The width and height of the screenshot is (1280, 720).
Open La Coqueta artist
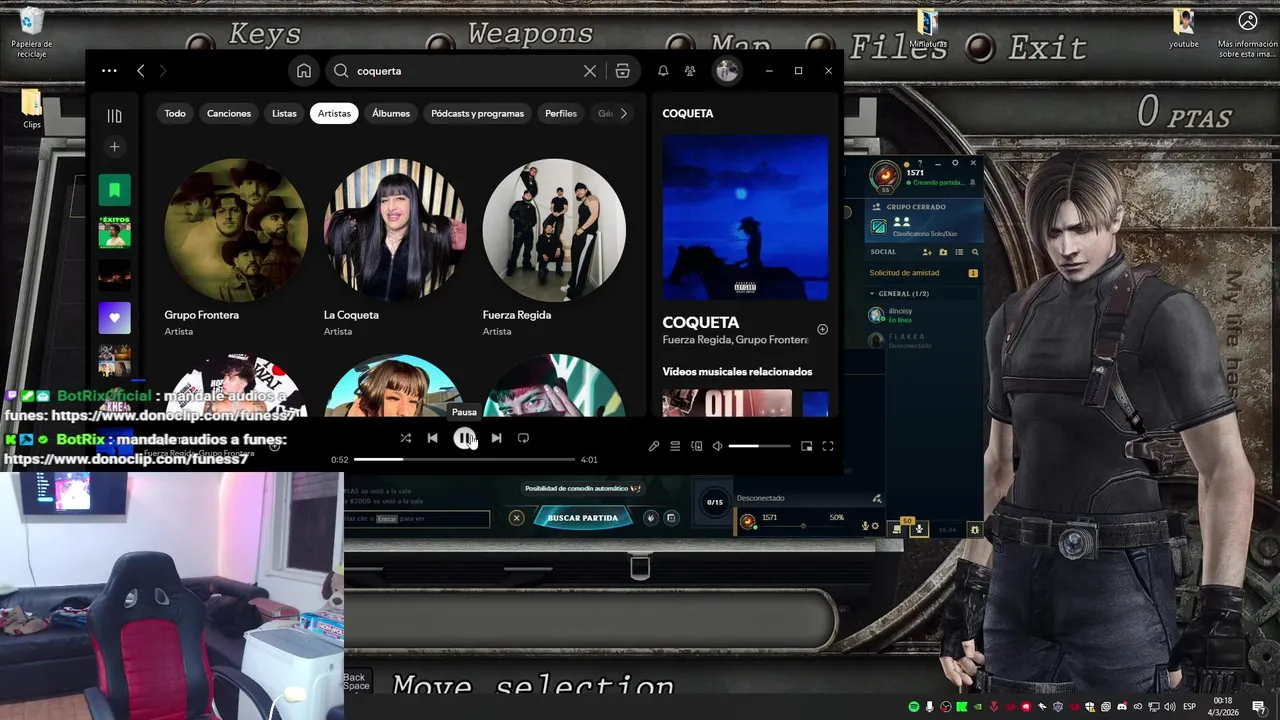coord(395,230)
